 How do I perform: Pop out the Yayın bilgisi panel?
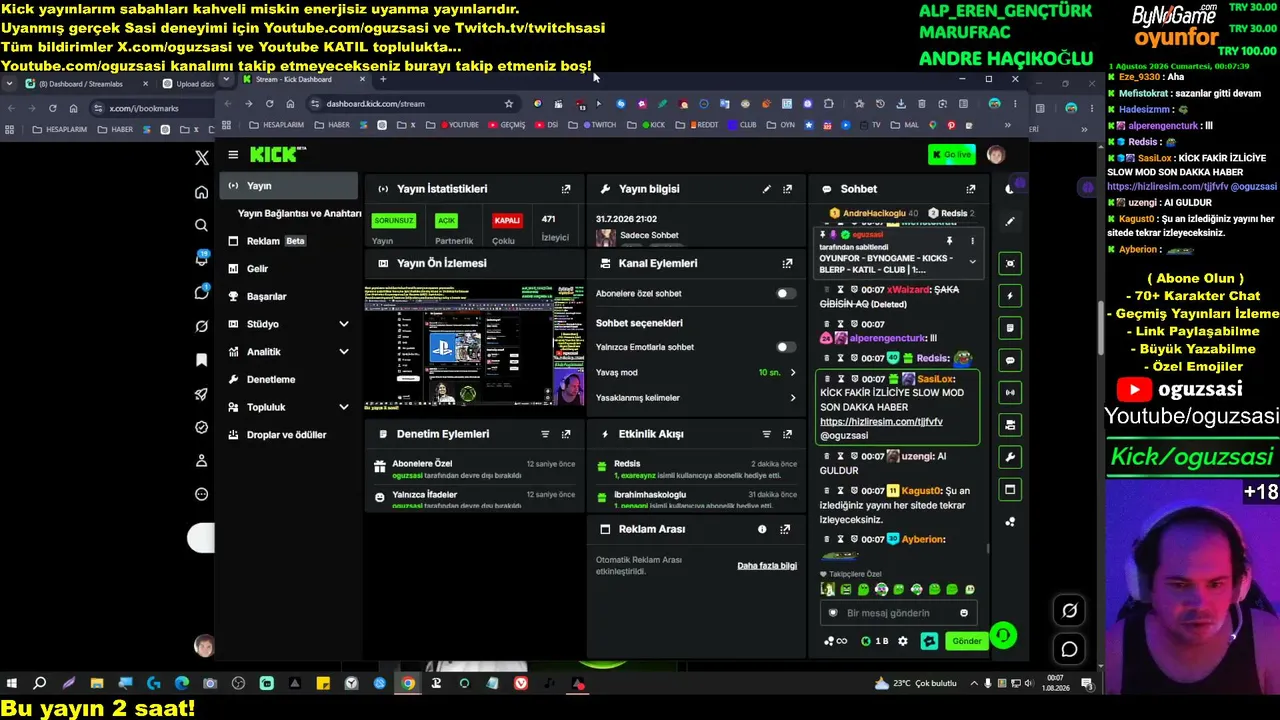[x=787, y=189]
